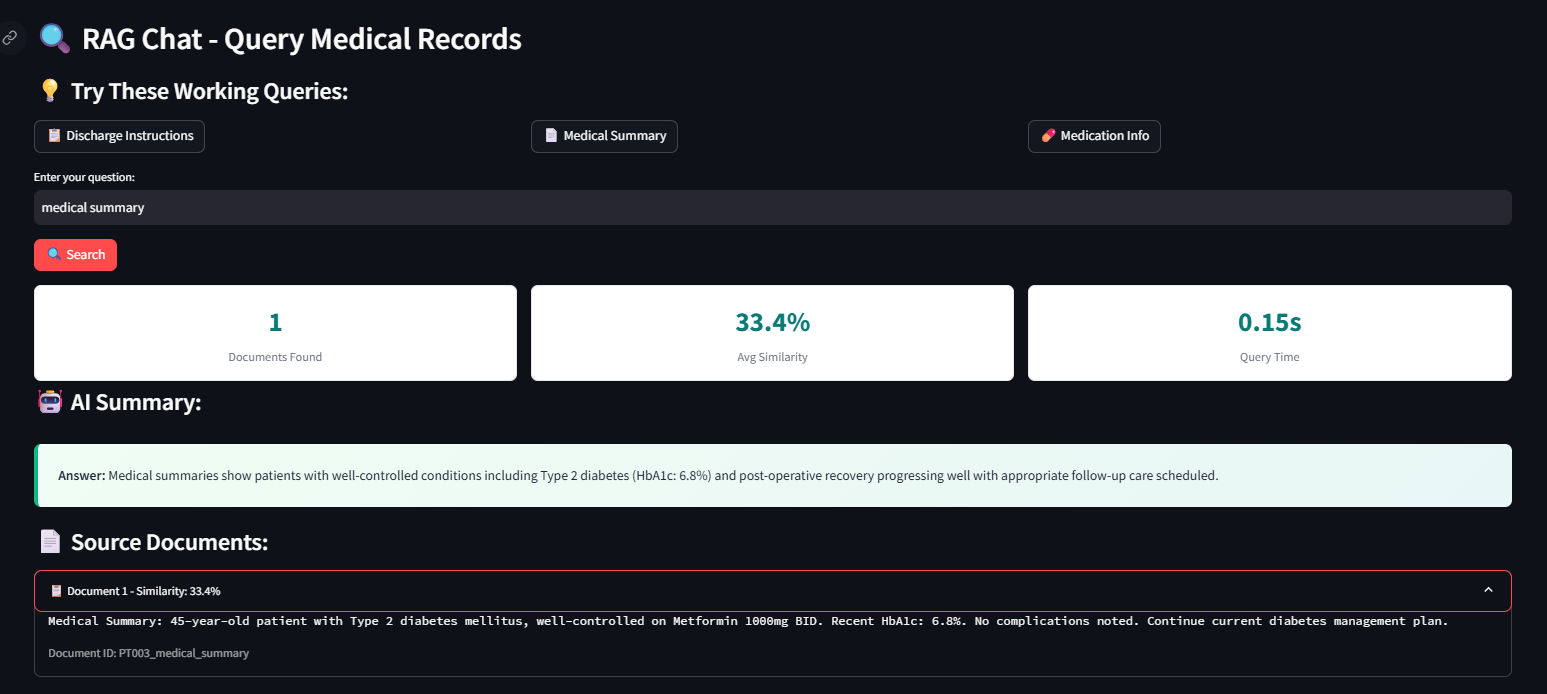Click the Documents Found metric card
This screenshot has width=1547, height=694.
coord(275,333)
